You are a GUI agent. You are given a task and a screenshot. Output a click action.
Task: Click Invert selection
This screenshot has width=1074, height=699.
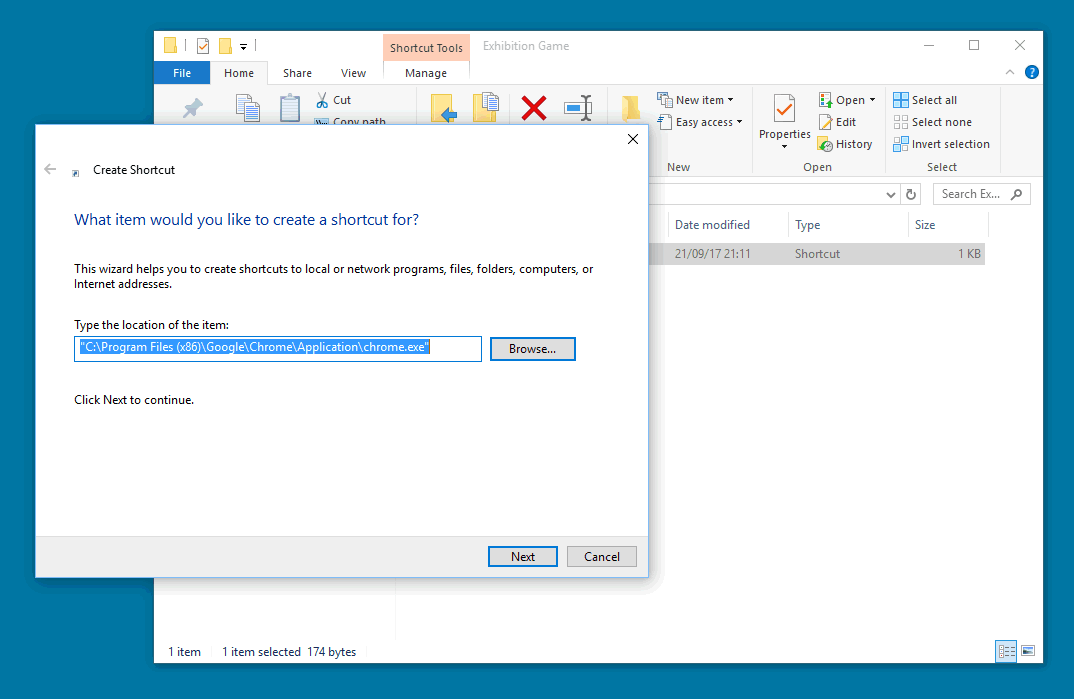(942, 144)
